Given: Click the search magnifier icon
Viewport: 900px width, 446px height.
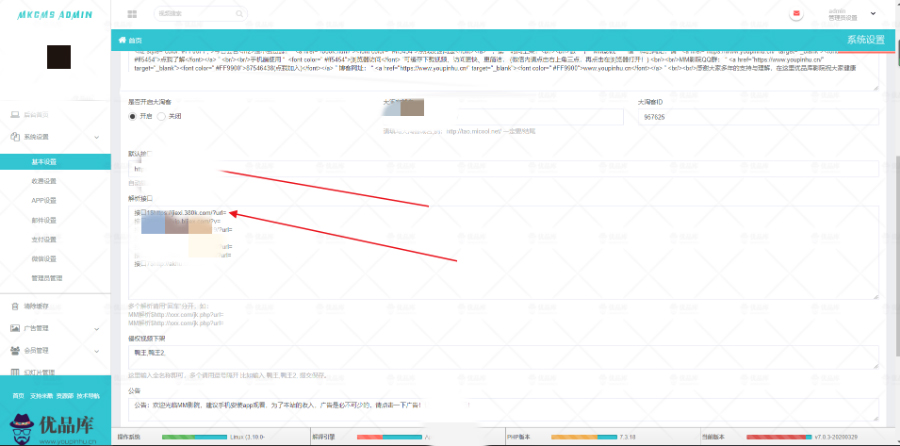Looking at the screenshot, I should 239,13.
